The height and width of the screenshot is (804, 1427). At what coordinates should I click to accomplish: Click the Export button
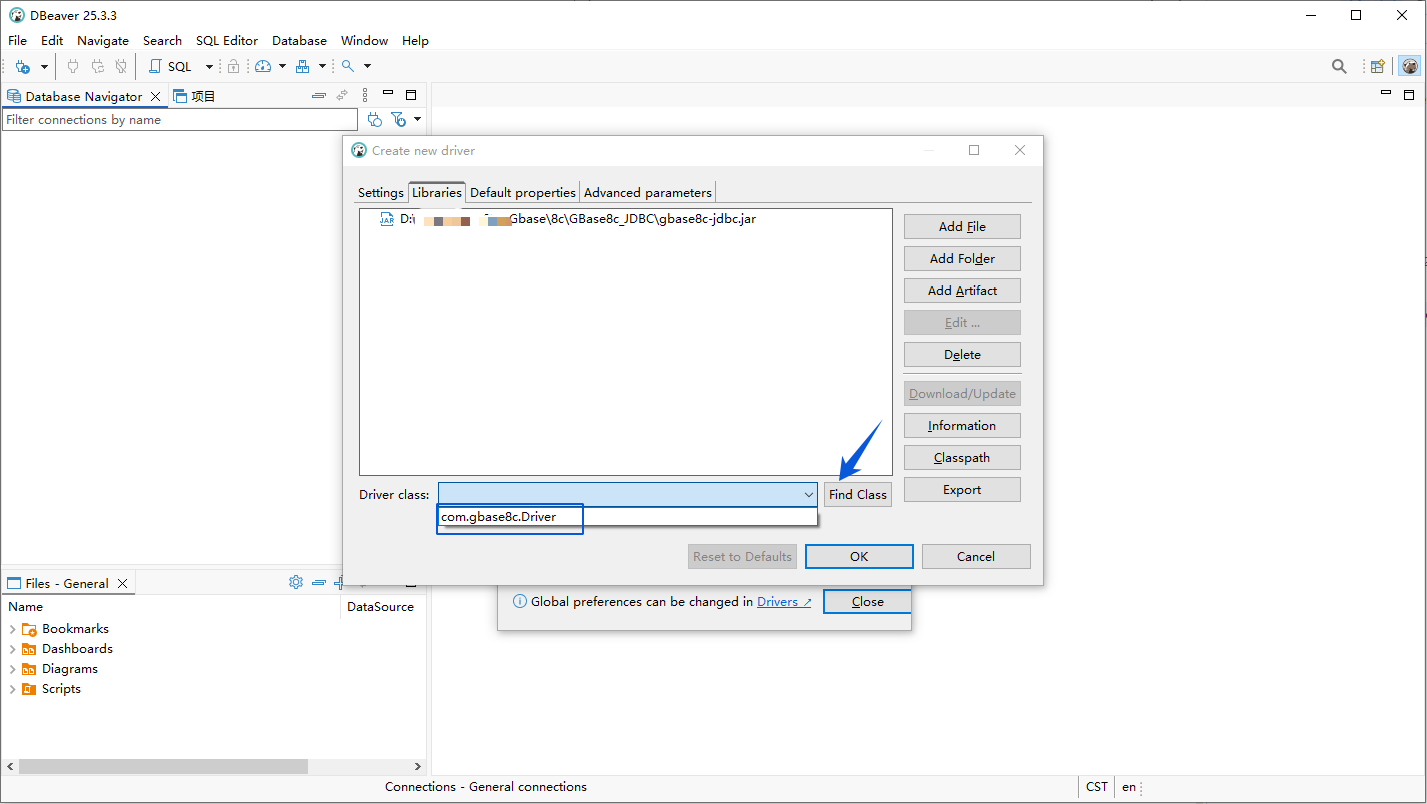(x=962, y=490)
